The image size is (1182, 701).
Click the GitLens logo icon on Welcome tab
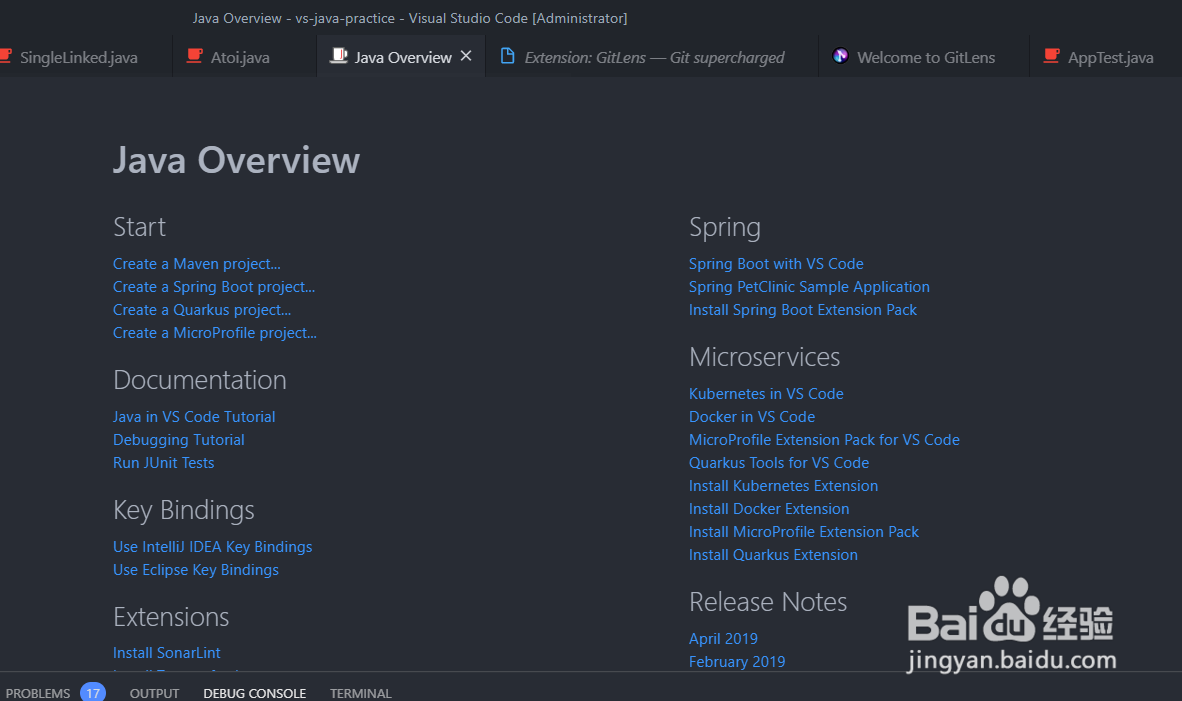[x=841, y=56]
